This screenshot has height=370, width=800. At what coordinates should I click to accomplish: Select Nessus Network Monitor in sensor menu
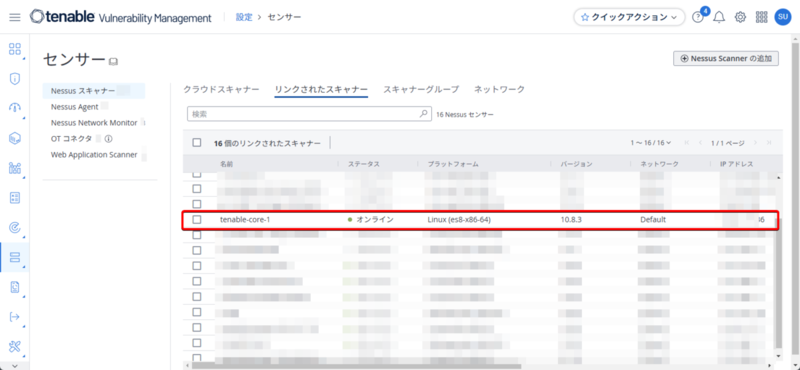coord(94,122)
